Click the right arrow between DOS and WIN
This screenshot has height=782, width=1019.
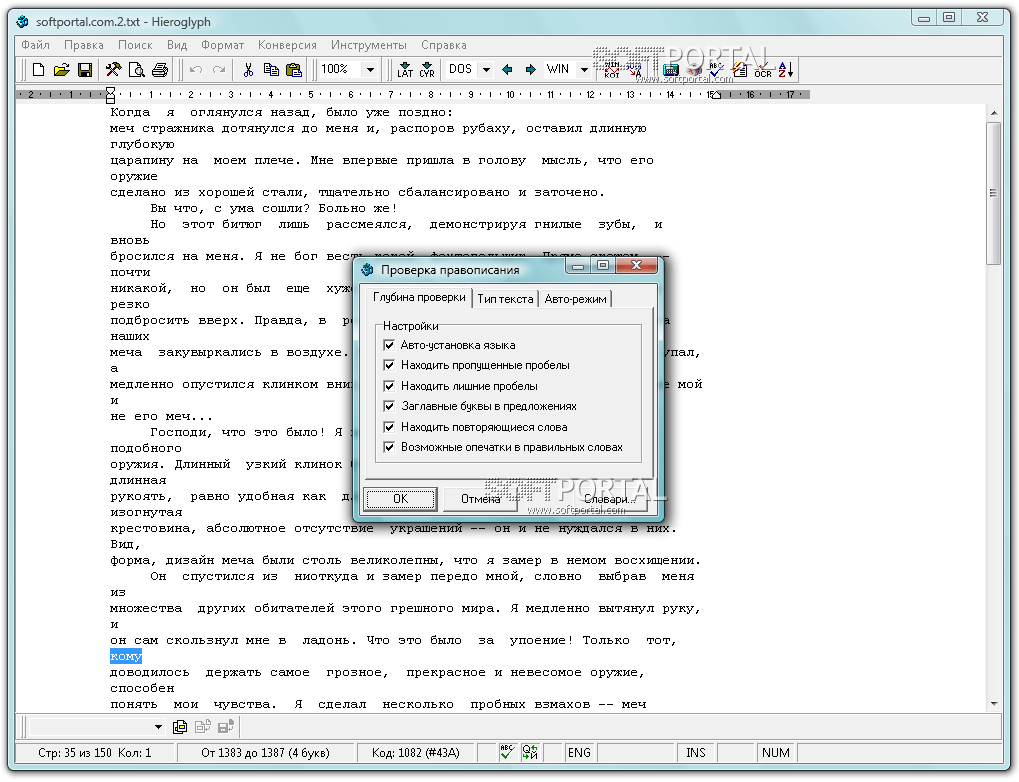click(x=531, y=70)
